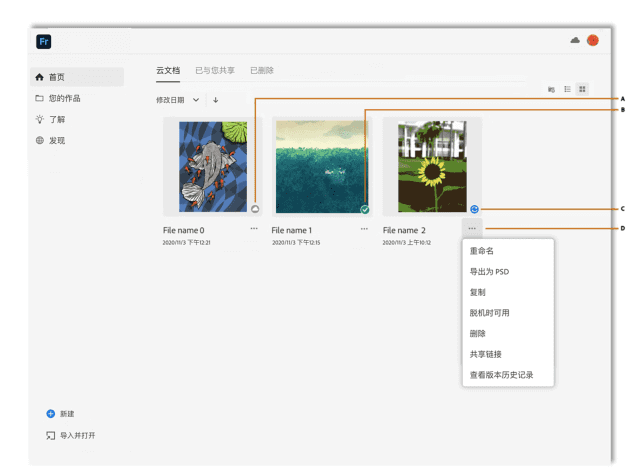Open the teal ocean artwork thumbnail
The height and width of the screenshot is (469, 640).
322,167
